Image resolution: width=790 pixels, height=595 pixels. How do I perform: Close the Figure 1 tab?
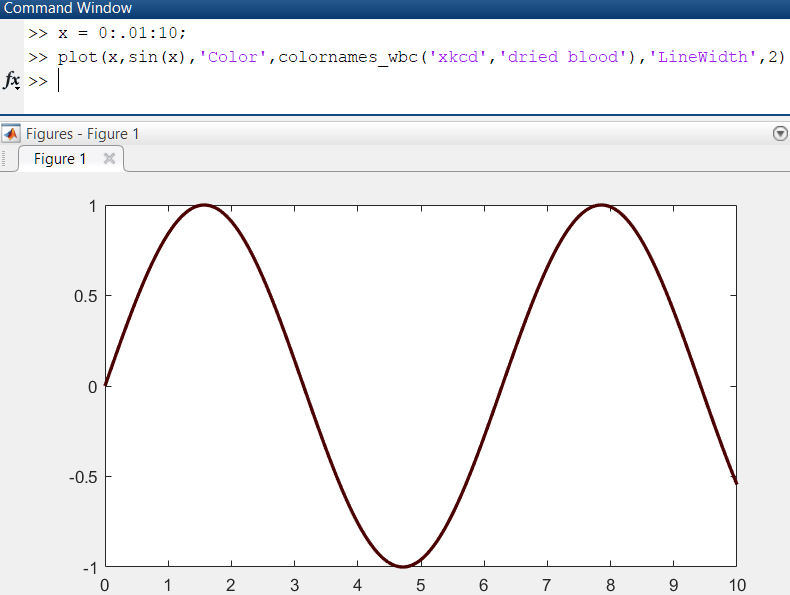click(109, 158)
